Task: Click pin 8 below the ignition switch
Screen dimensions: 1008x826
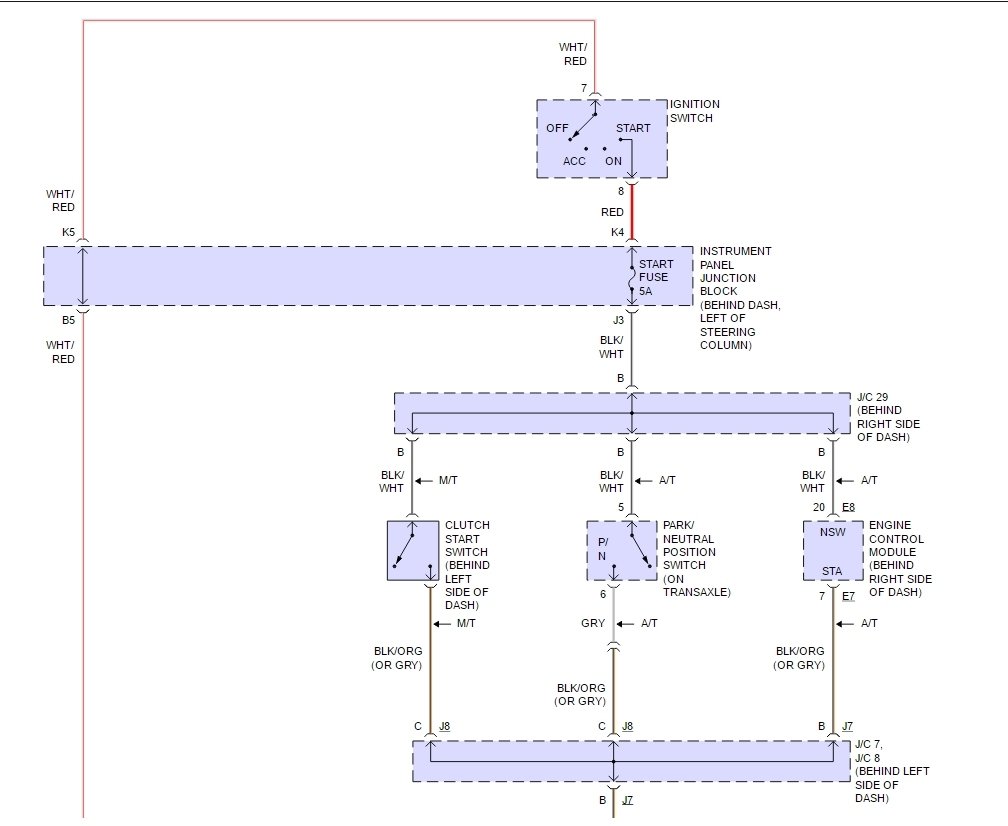Action: (x=620, y=191)
